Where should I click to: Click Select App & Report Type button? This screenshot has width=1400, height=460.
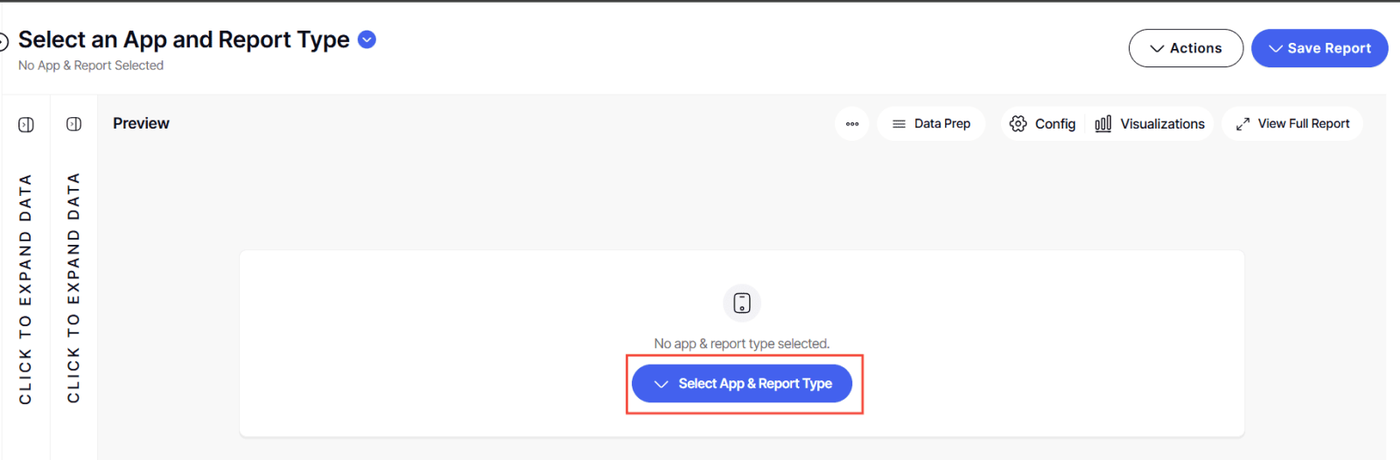click(741, 384)
